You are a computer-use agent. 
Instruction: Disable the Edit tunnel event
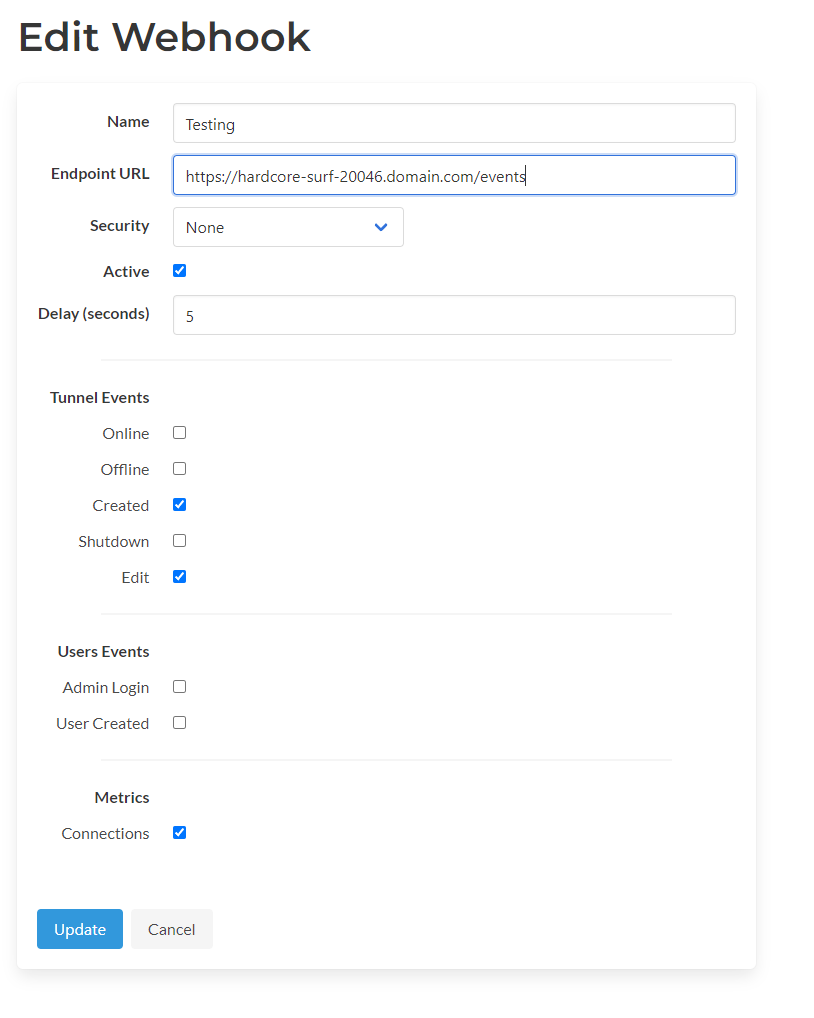tap(179, 576)
